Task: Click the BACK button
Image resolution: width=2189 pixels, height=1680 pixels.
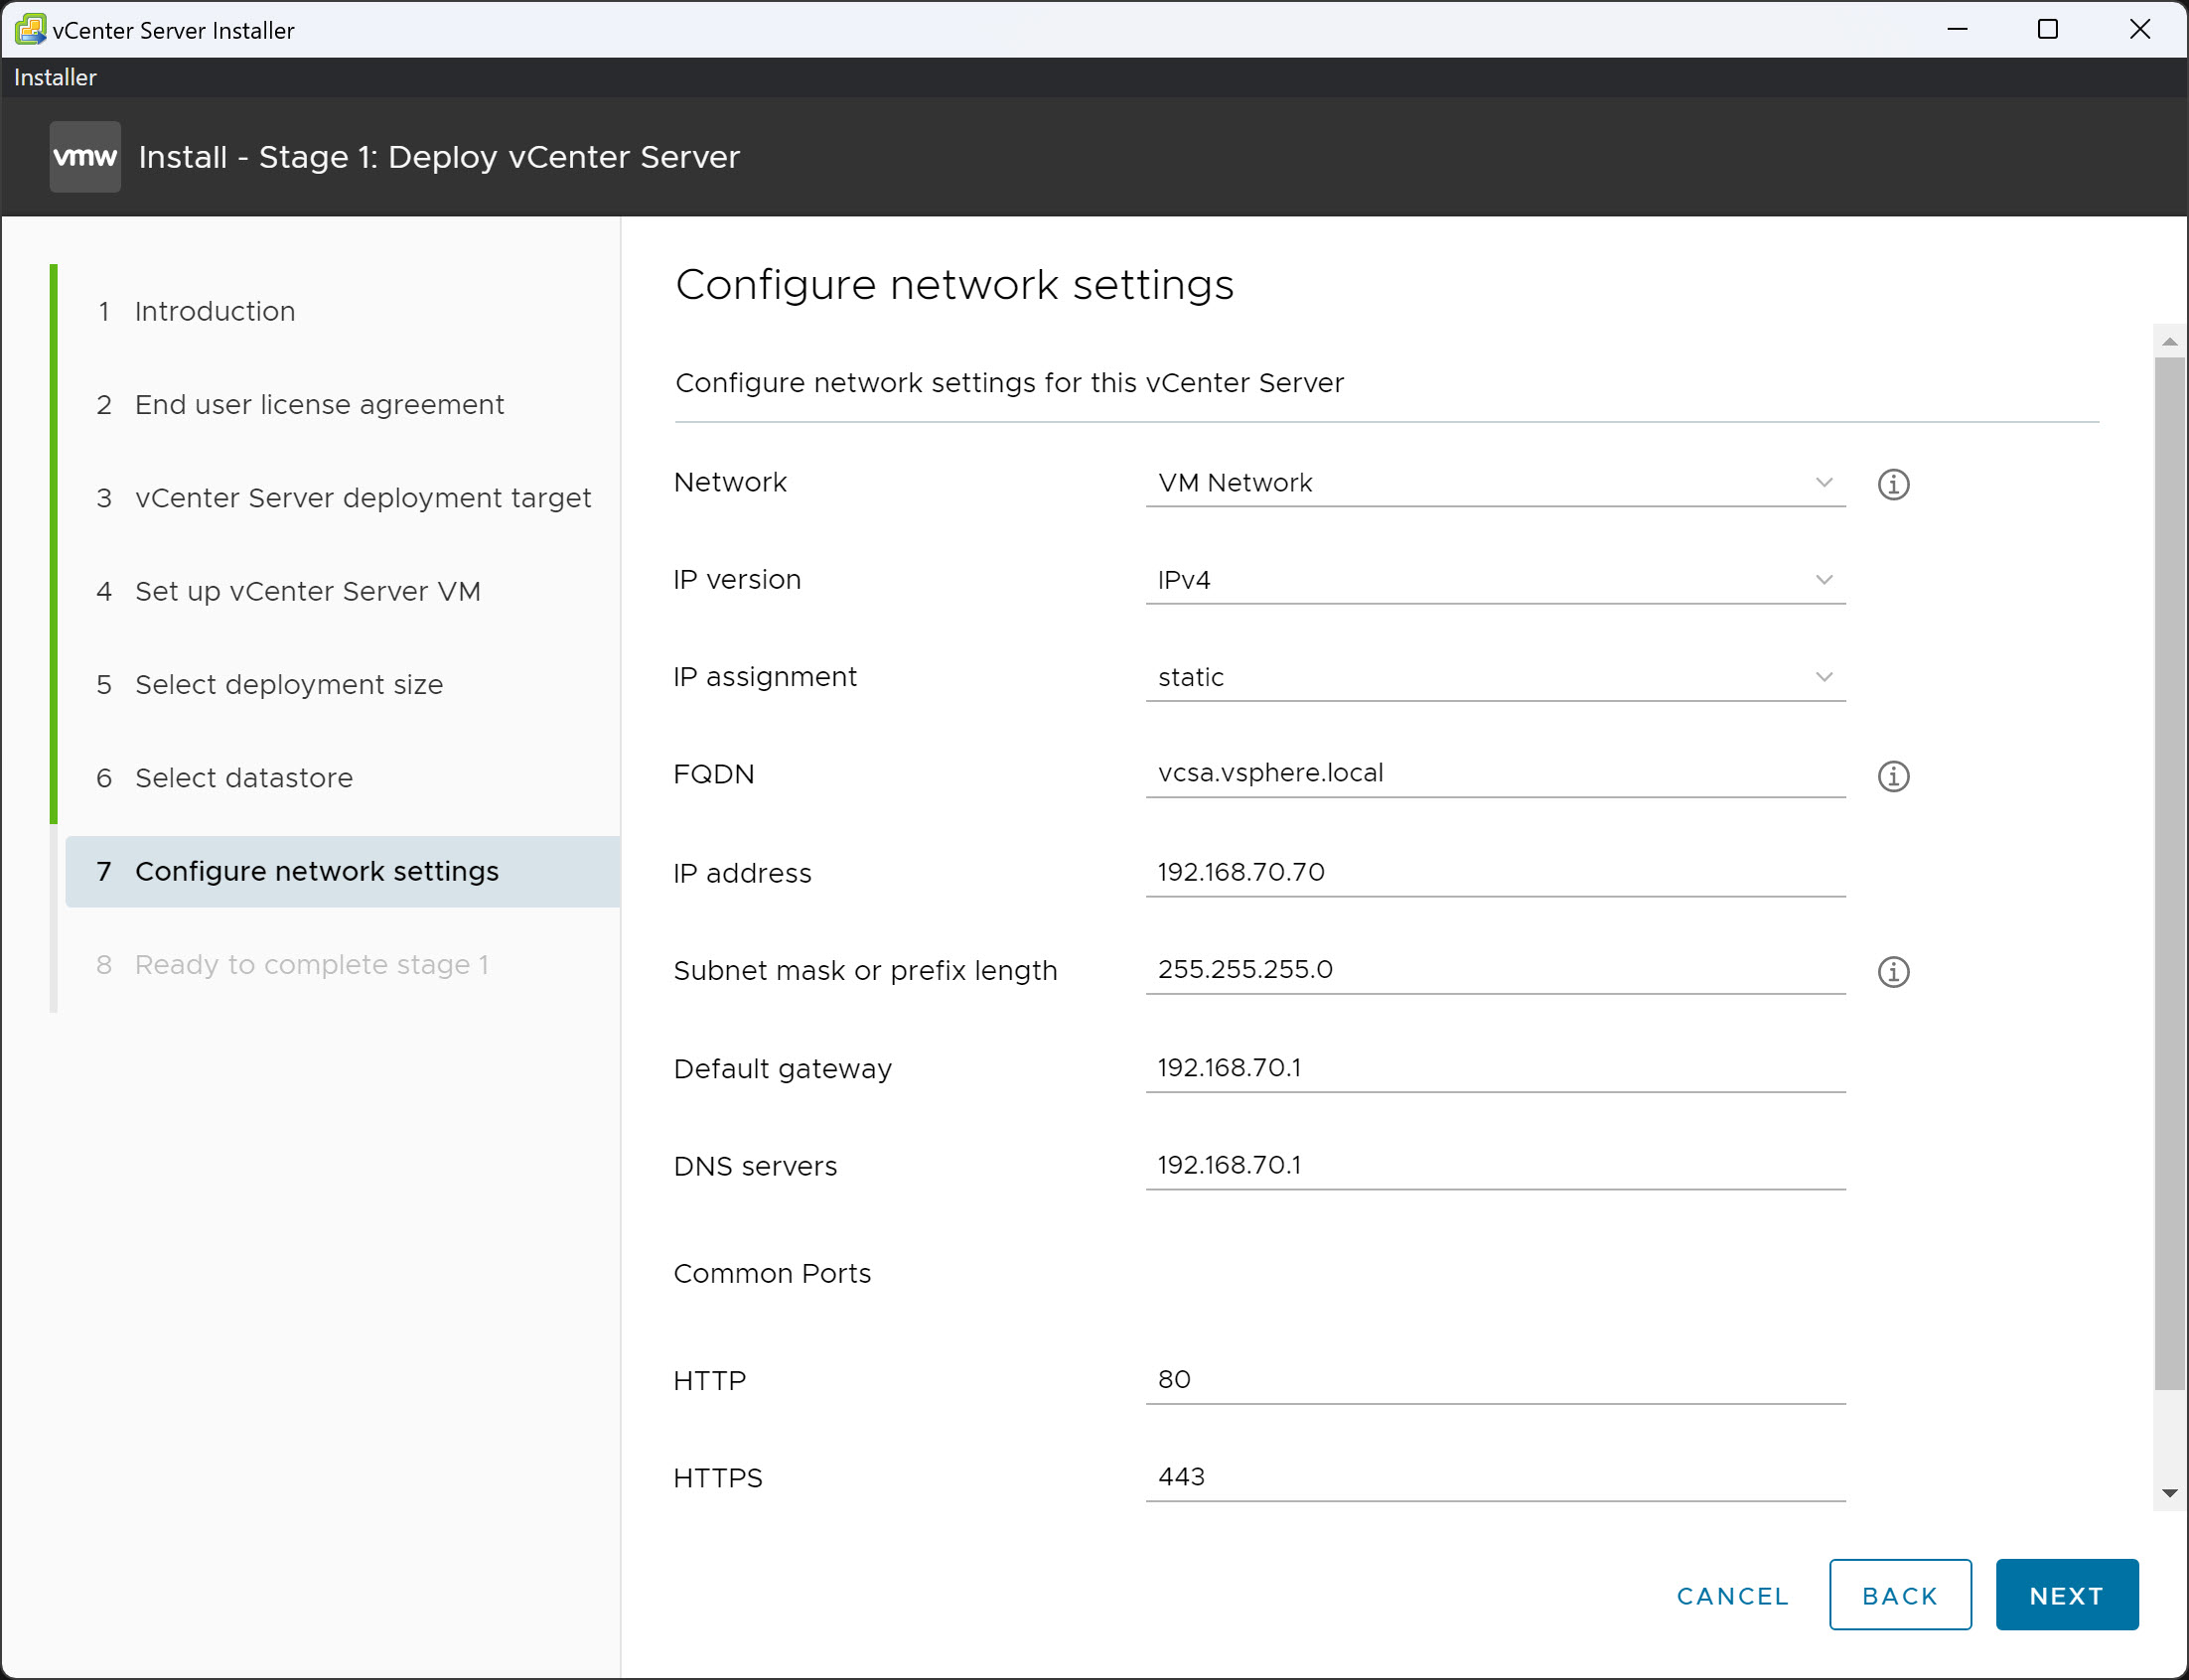Action: point(1899,1594)
